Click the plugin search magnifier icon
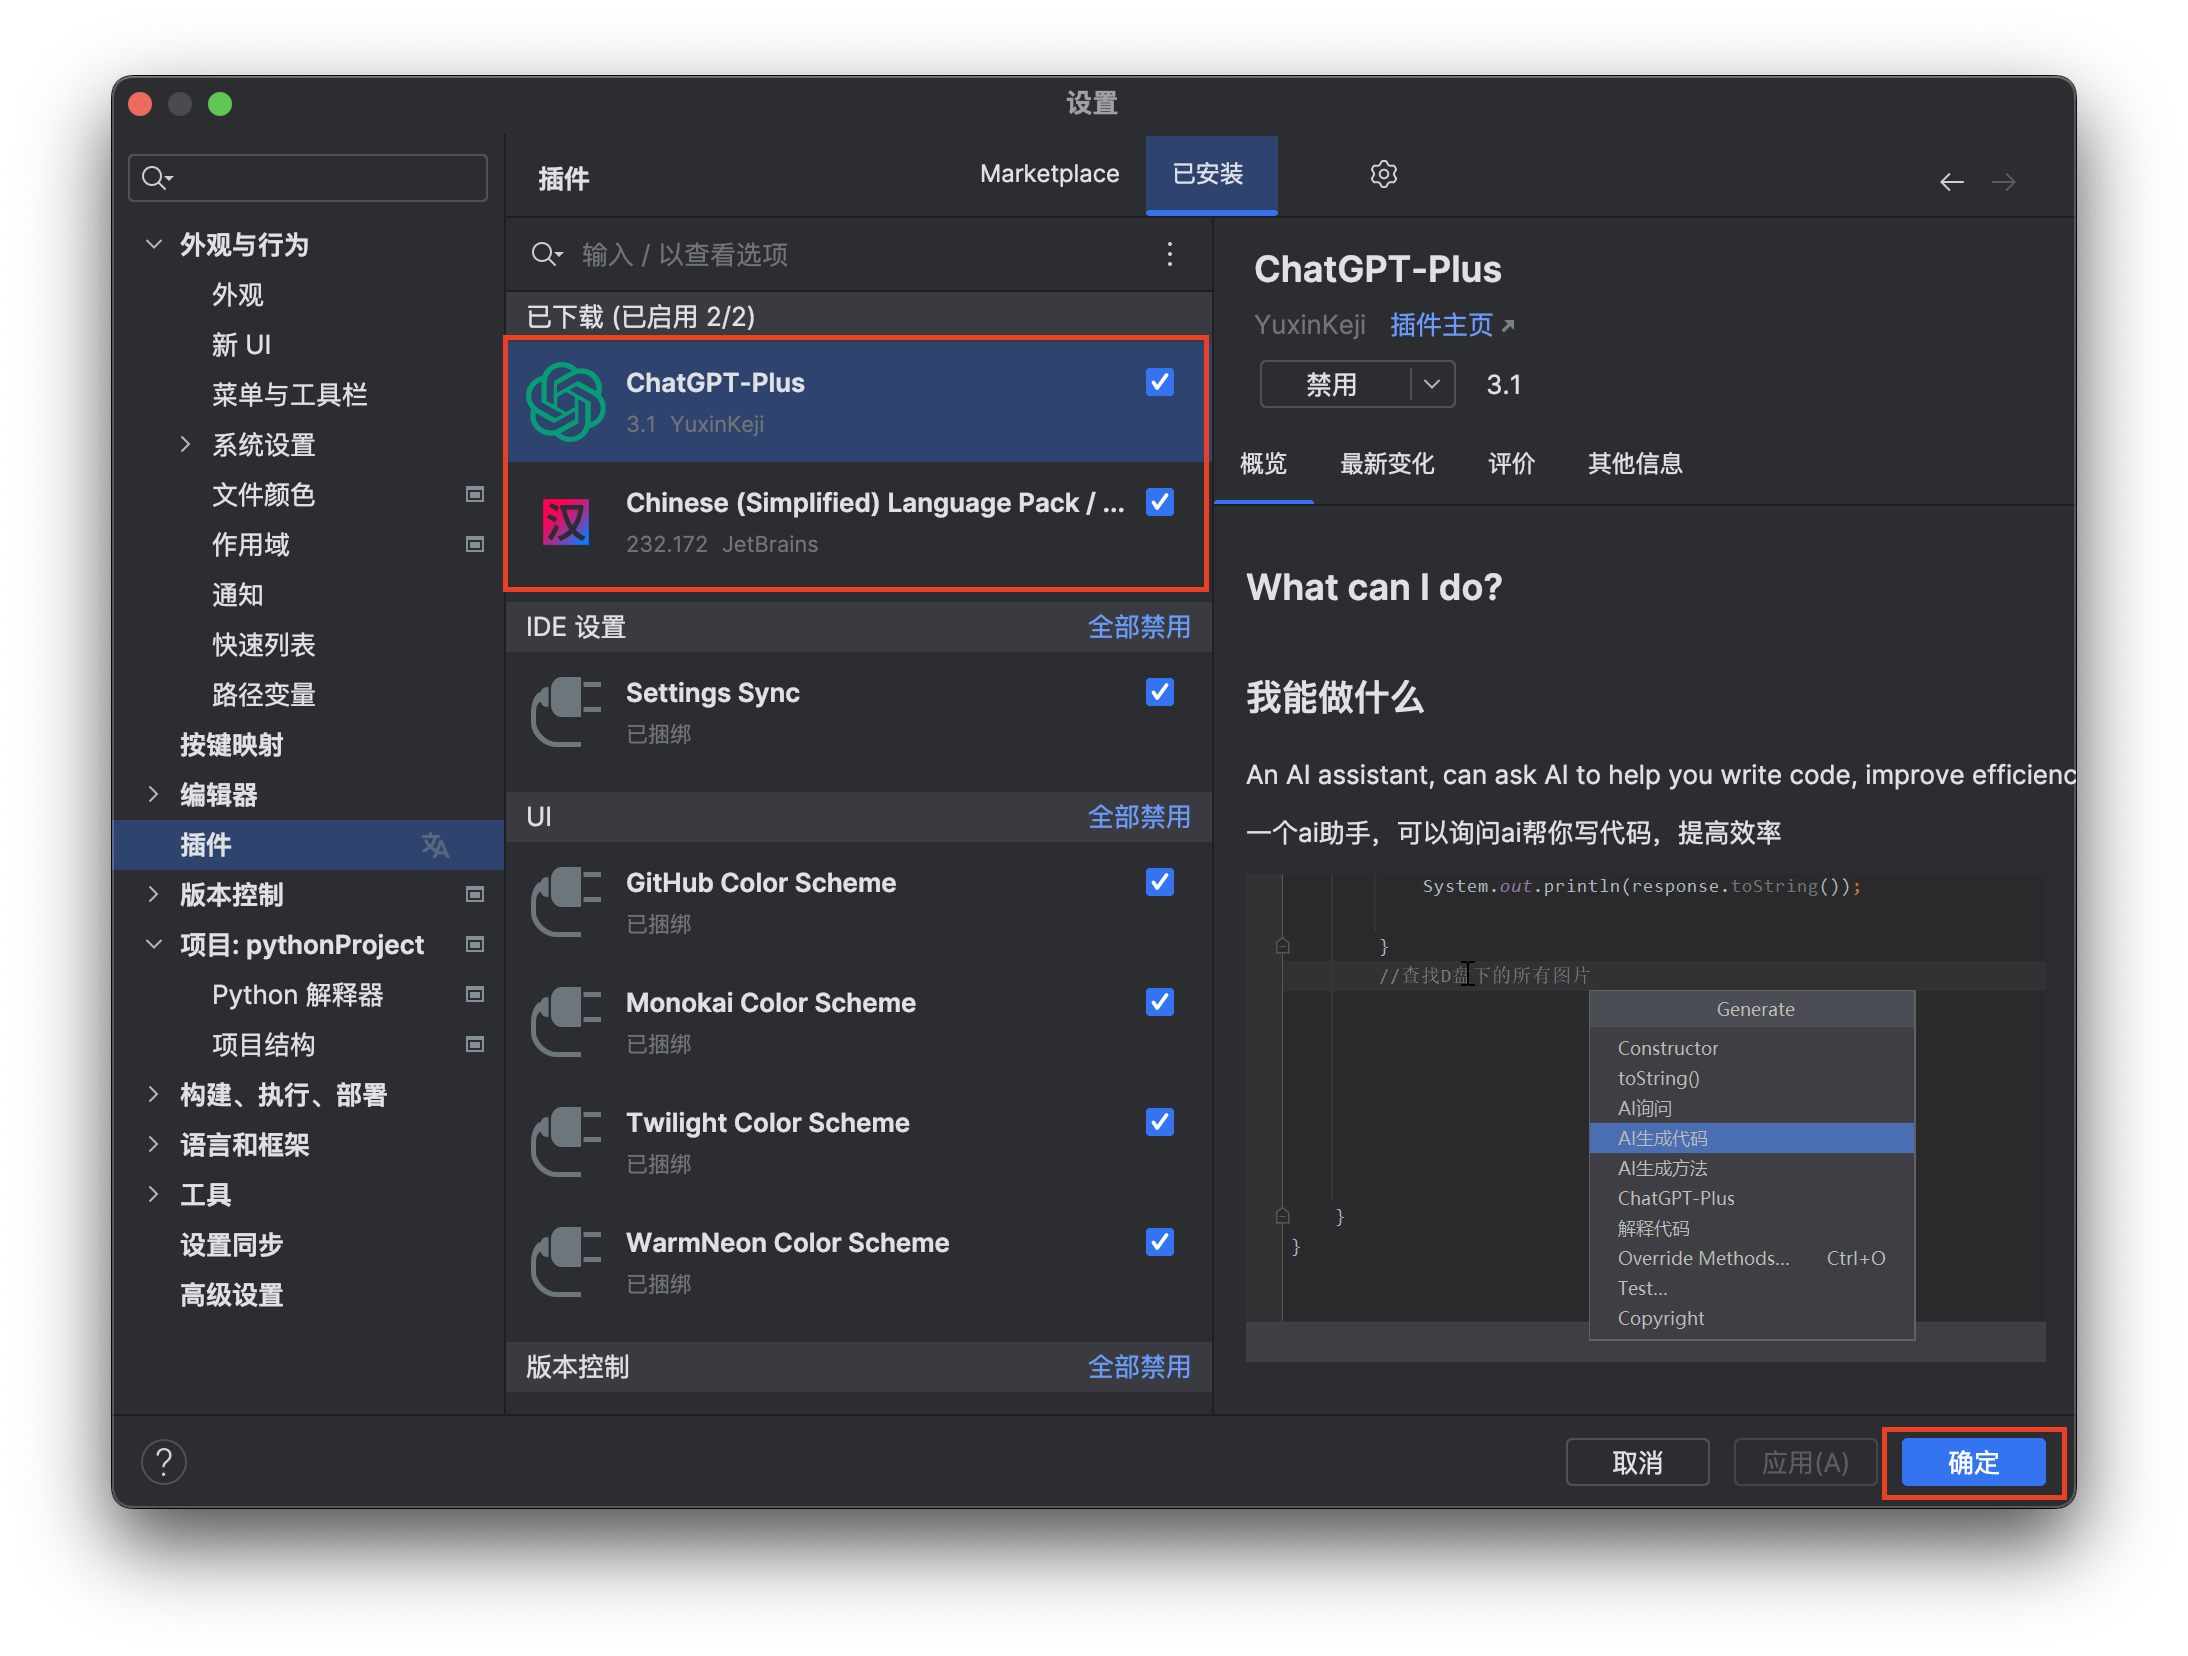This screenshot has height=1656, width=2188. 547,254
